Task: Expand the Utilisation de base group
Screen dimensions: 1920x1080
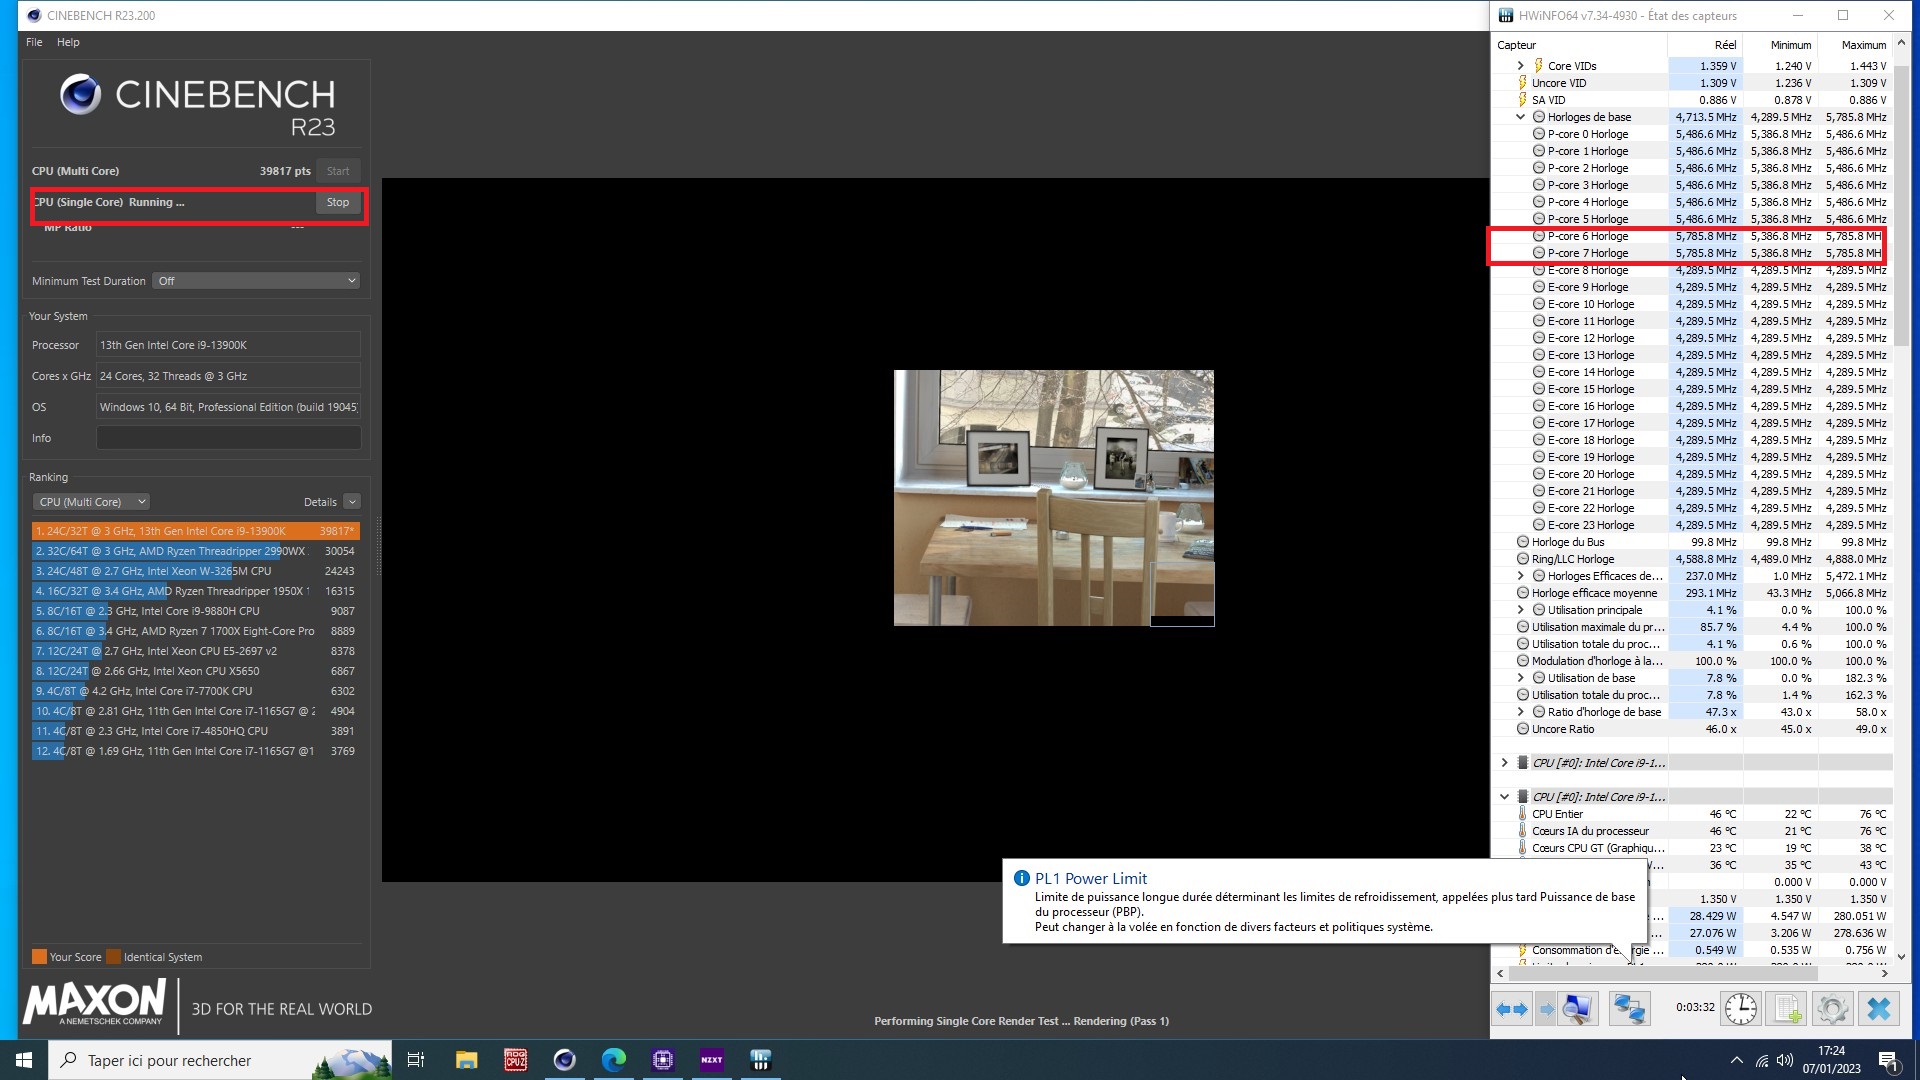Action: tap(1520, 678)
